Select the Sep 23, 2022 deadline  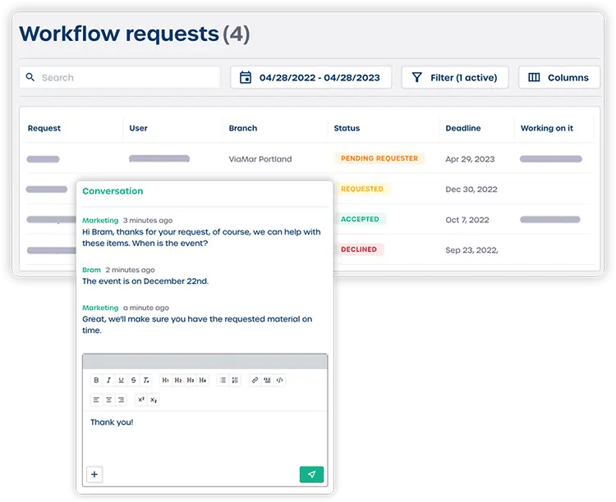coord(471,250)
